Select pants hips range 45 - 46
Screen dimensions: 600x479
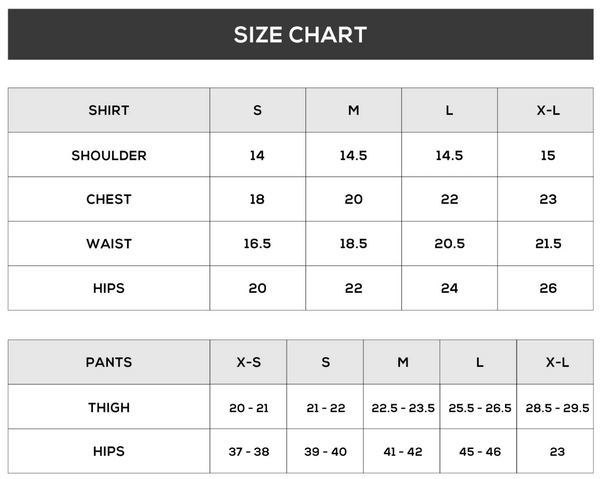pos(479,451)
